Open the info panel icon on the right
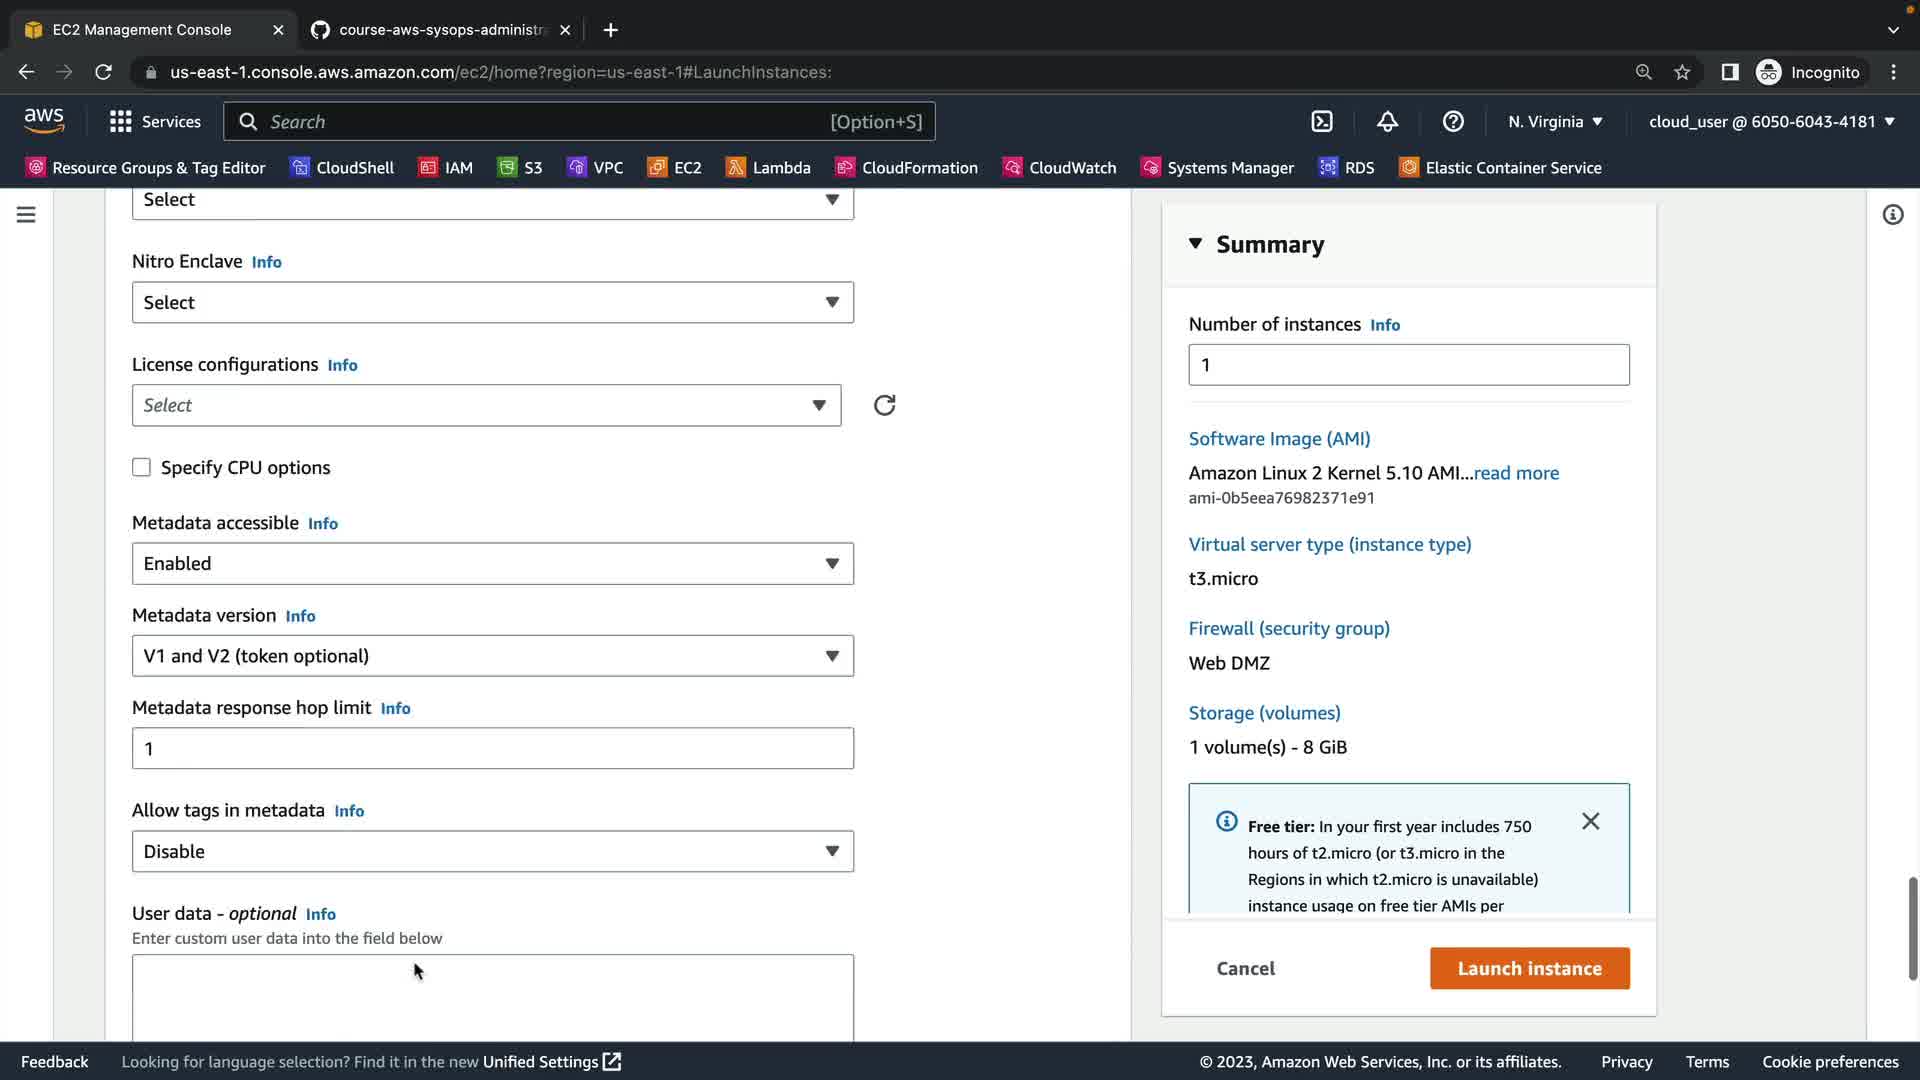Viewport: 1920px width, 1080px height. coord(1892,215)
